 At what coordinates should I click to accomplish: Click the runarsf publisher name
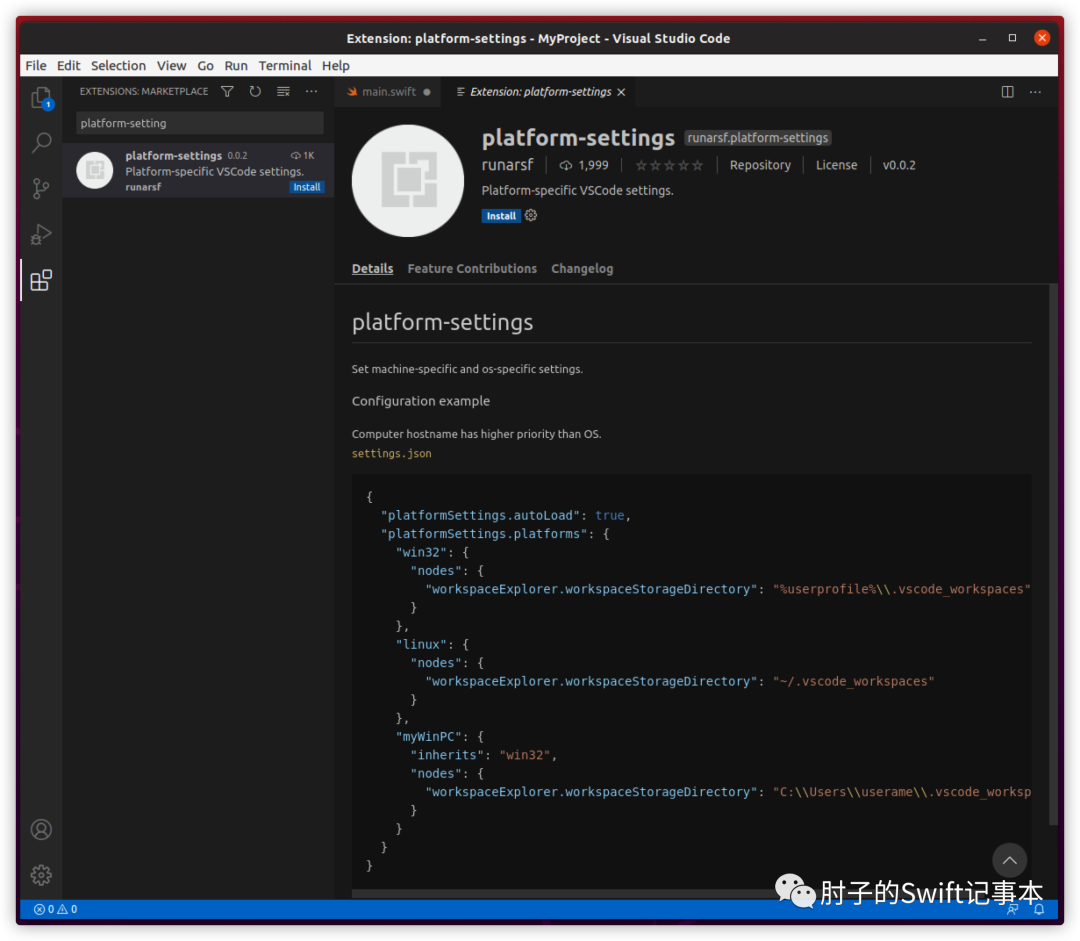click(x=507, y=165)
